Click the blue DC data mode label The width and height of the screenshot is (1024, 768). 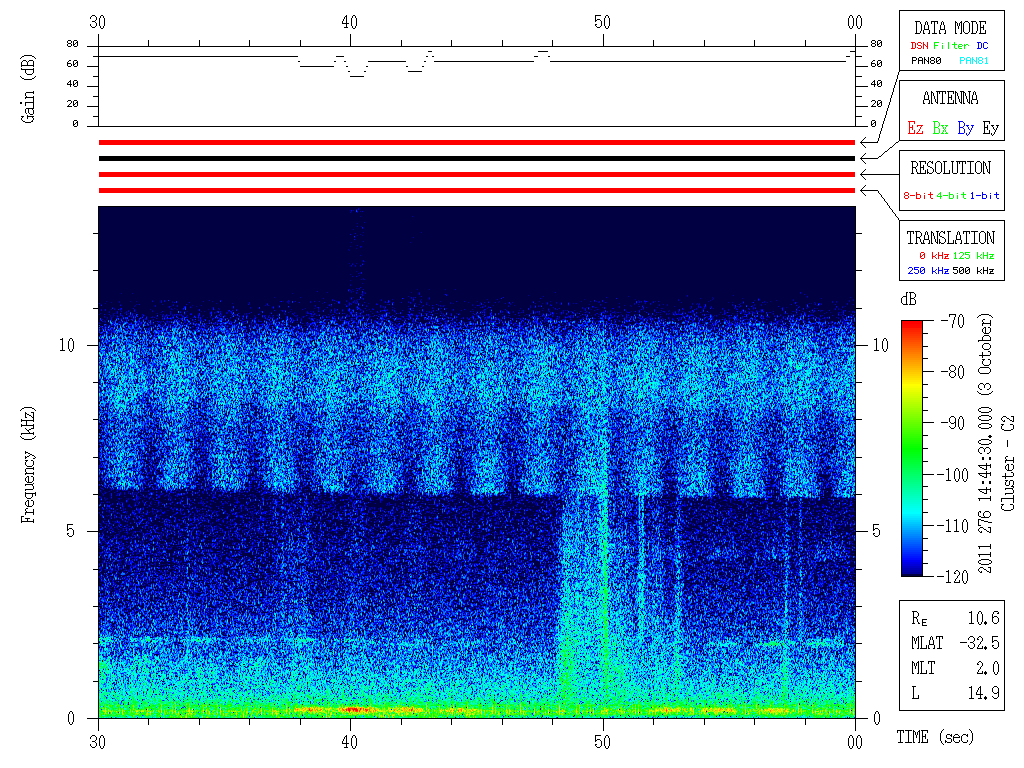(x=982, y=46)
